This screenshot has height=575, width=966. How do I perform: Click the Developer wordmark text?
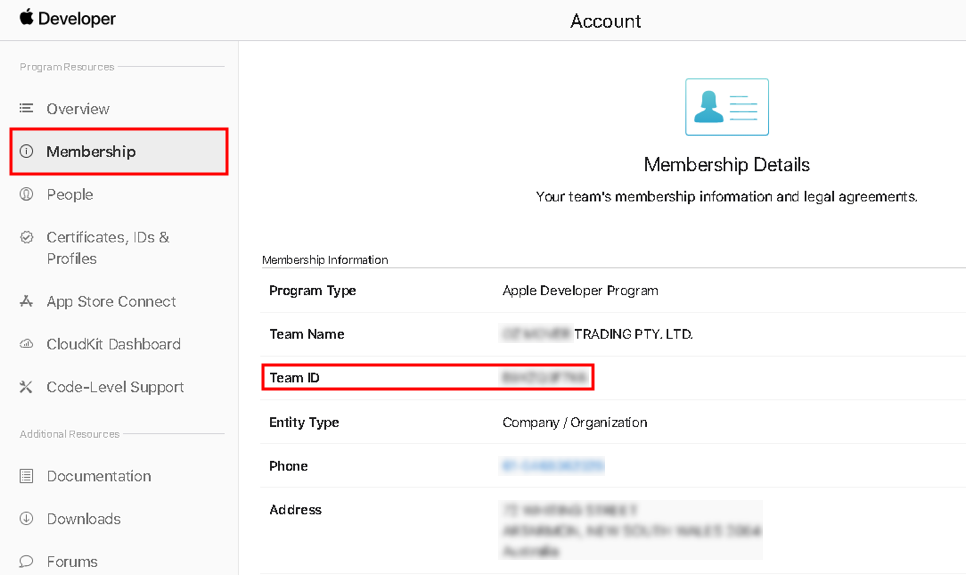(77, 18)
